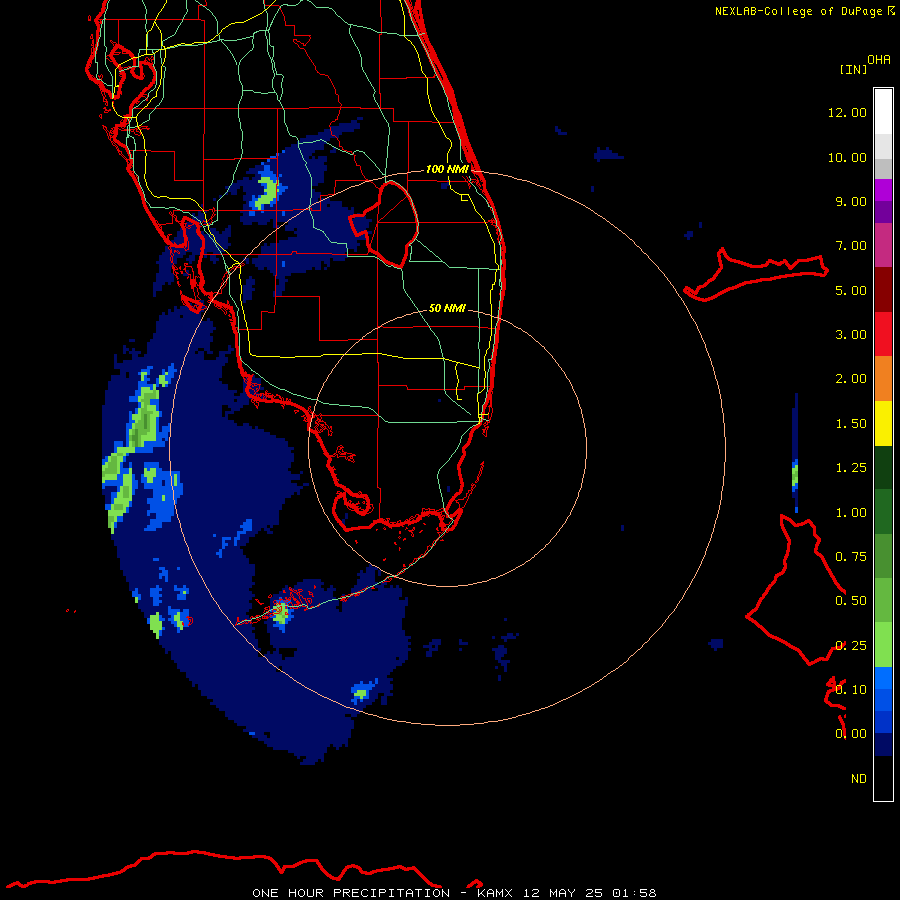Click the 3.00 legend value

[x=851, y=335]
